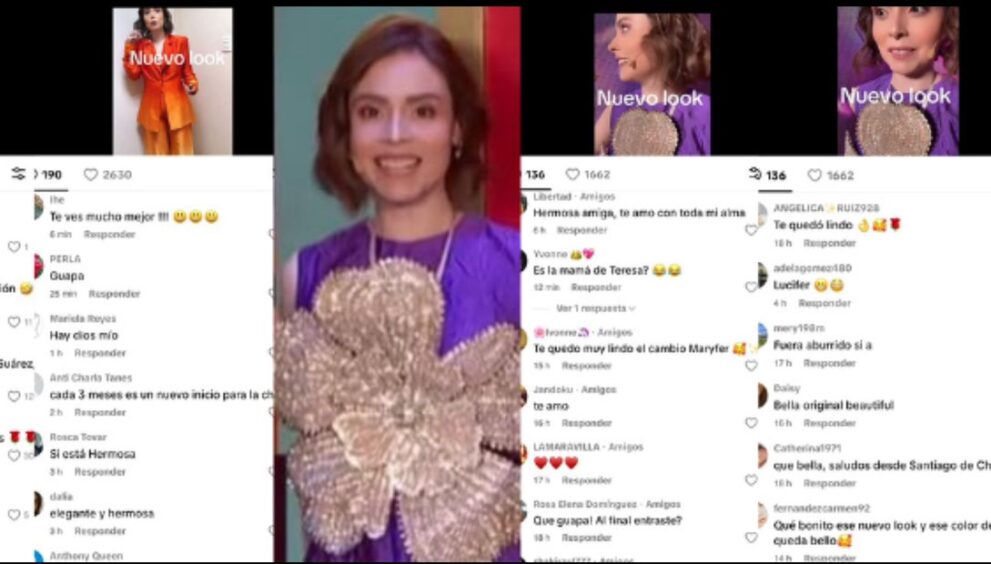Open the filter icon beside 190 comments
Screen dimensions: 991x564
click(x=18, y=174)
